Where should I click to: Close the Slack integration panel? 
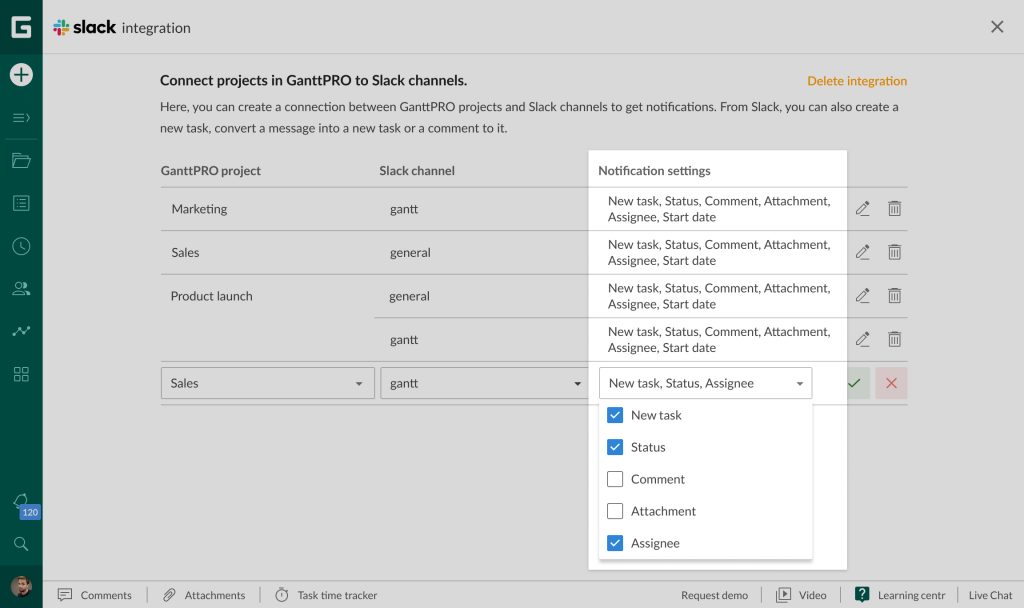(x=997, y=27)
